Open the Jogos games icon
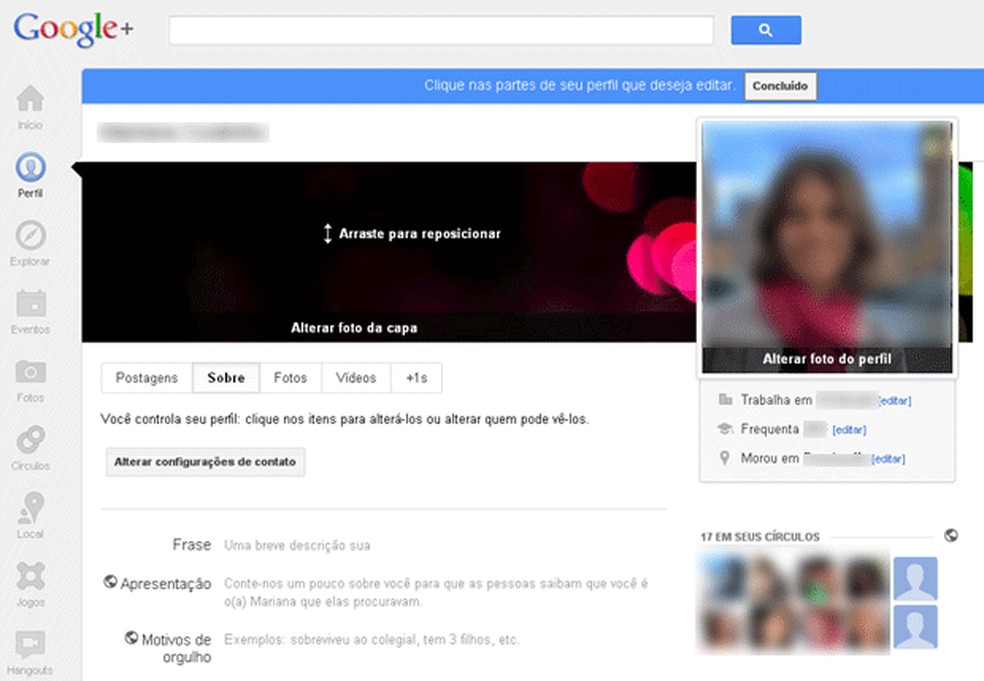This screenshot has width=984, height=681. coord(30,576)
